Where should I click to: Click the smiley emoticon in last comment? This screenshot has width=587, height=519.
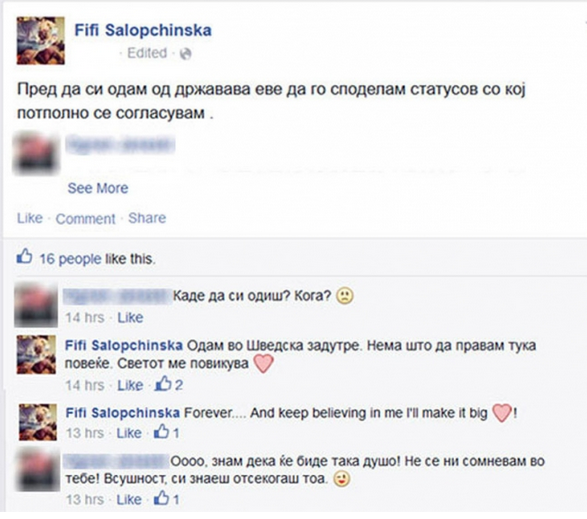click(x=342, y=479)
